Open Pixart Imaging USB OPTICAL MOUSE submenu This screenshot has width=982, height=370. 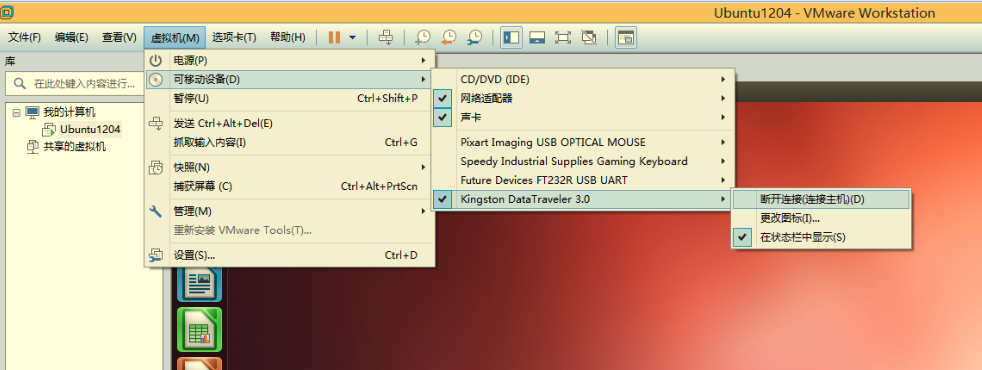coord(583,143)
